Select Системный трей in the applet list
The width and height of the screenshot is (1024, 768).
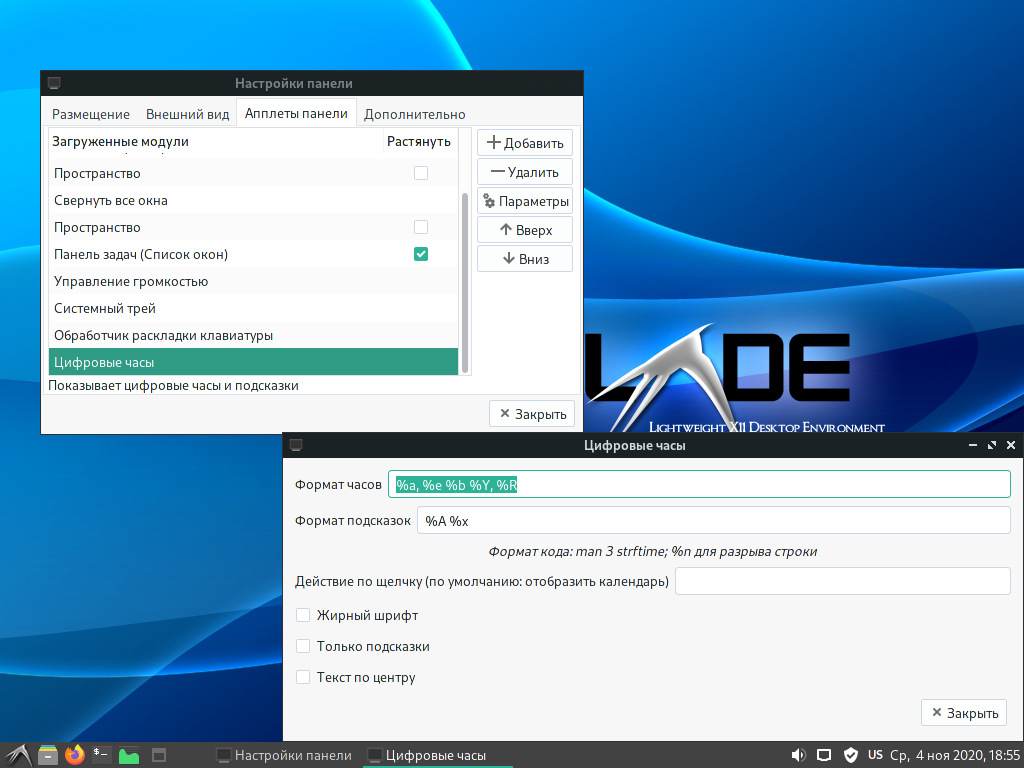(x=105, y=308)
